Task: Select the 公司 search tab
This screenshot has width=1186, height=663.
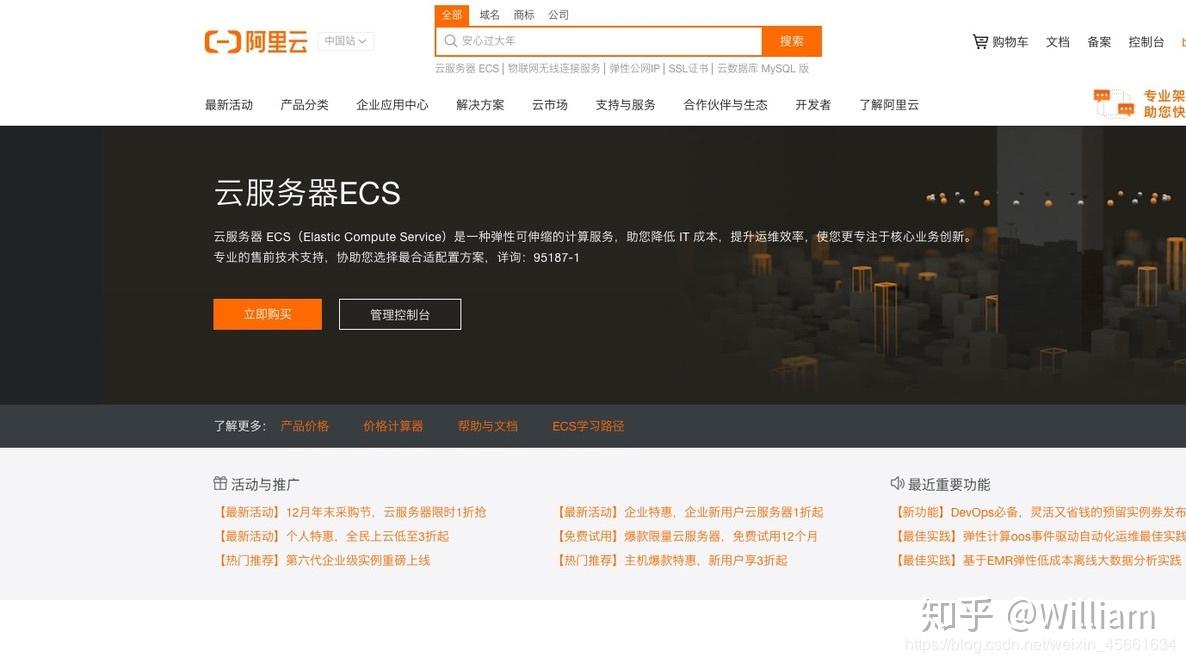Action: (x=558, y=15)
